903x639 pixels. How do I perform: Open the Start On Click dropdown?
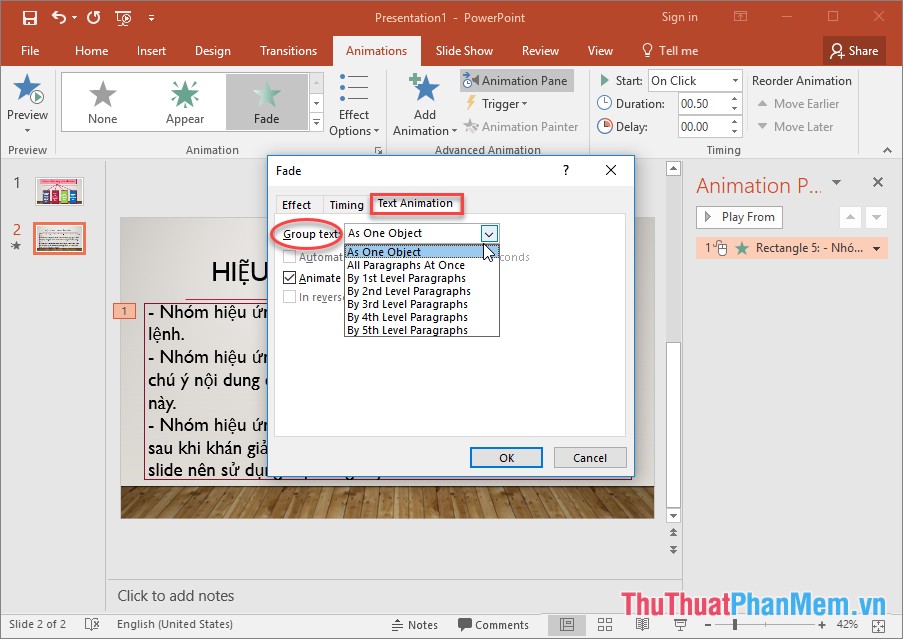[x=737, y=80]
